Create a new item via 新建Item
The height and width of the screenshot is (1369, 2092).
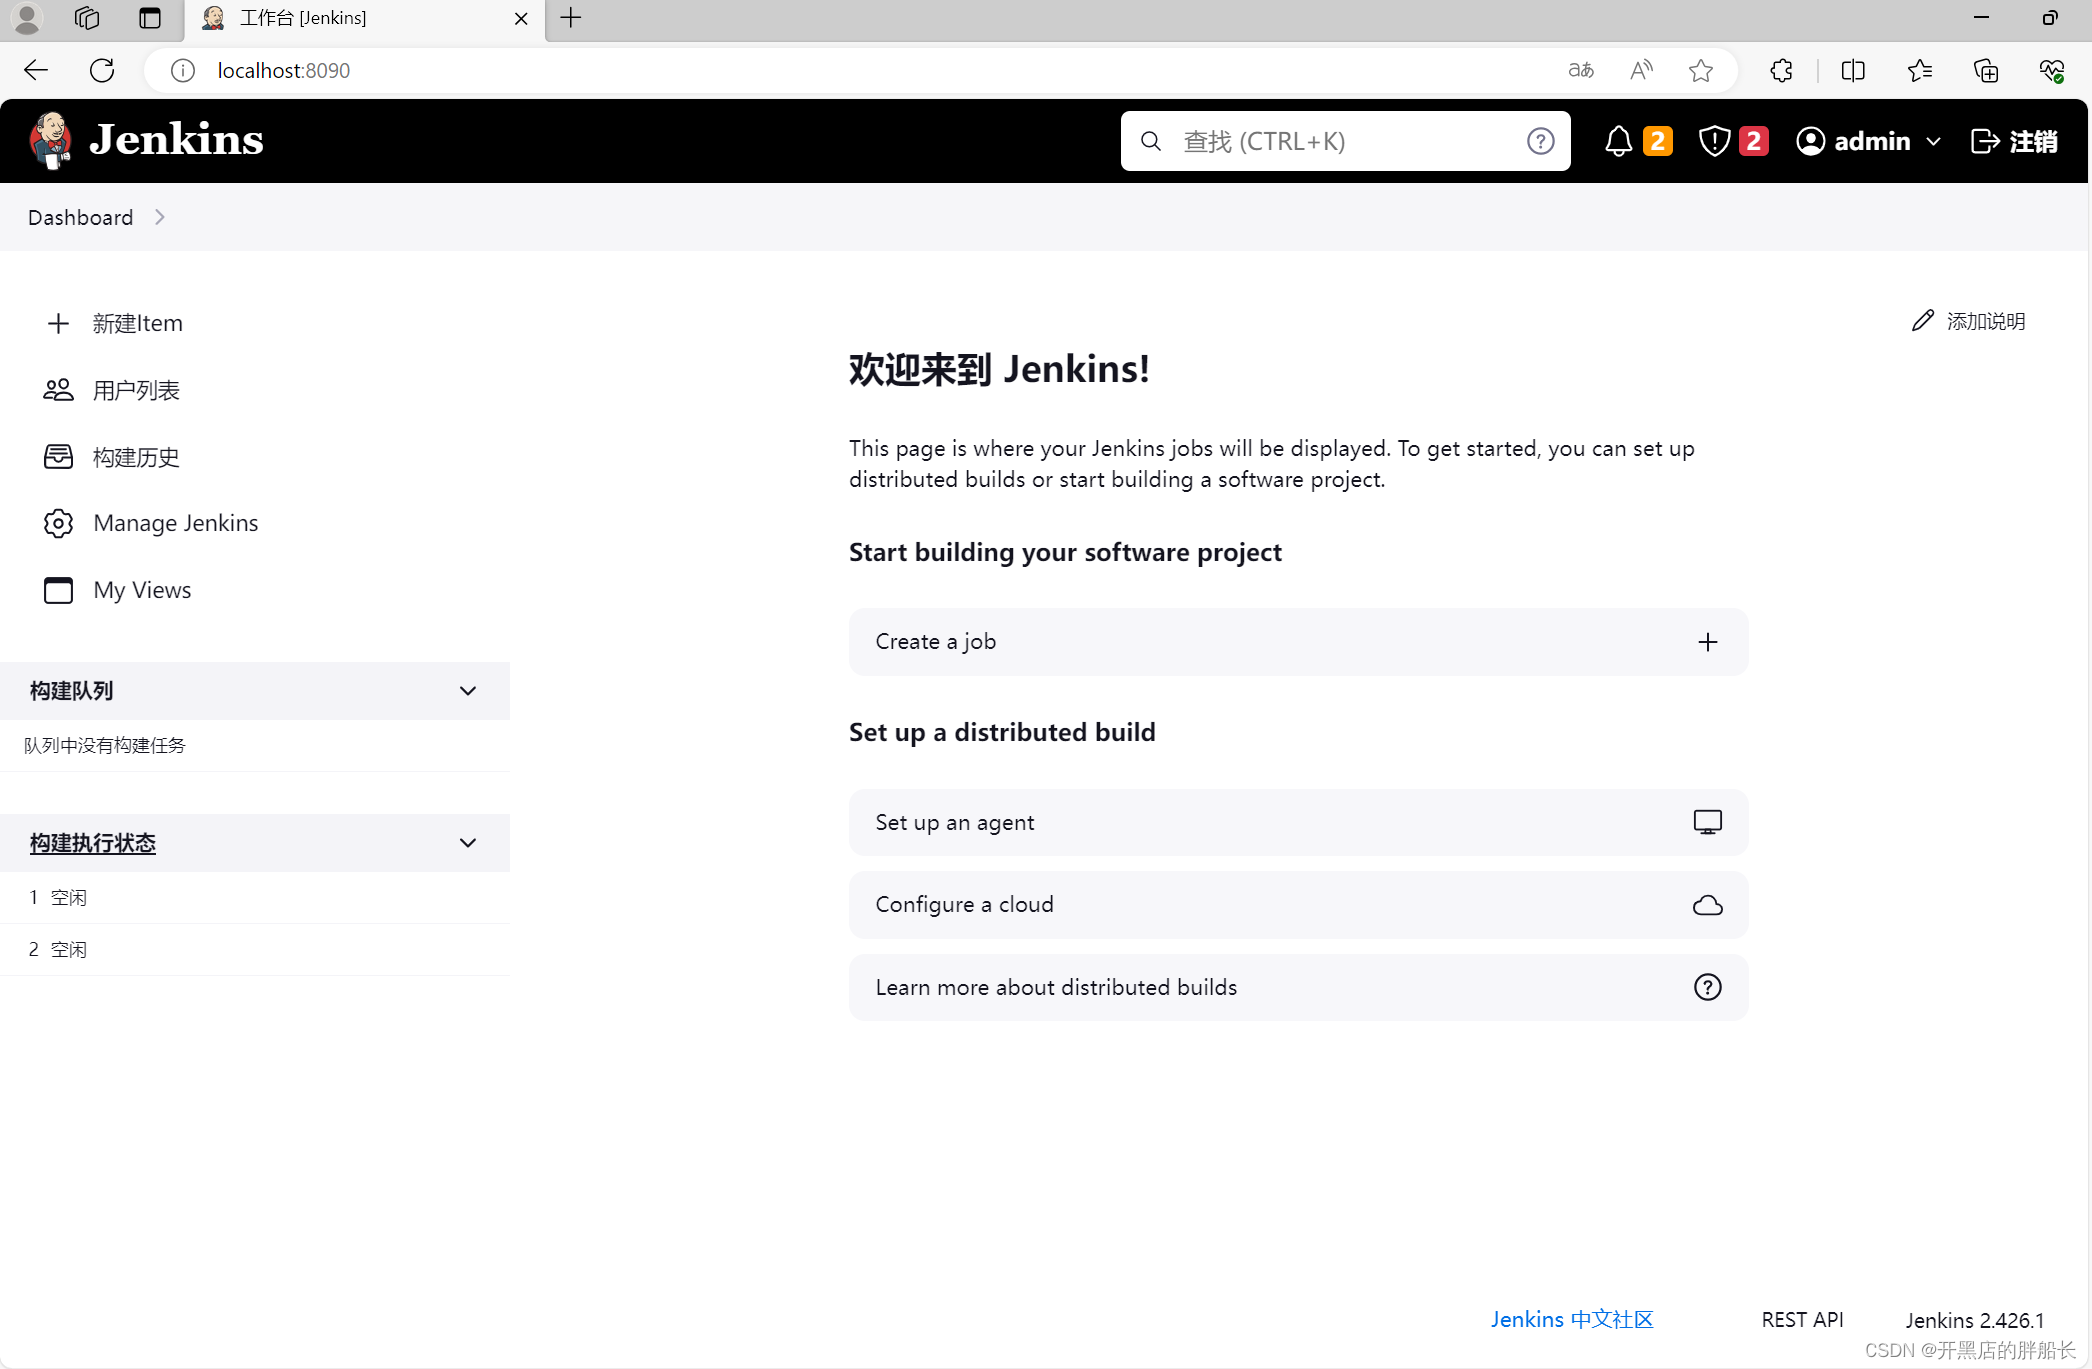114,323
